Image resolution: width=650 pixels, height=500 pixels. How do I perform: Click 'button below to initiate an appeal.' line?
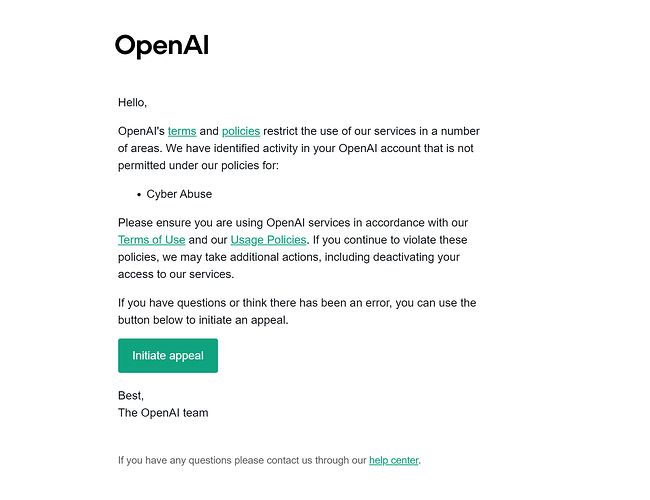(203, 320)
